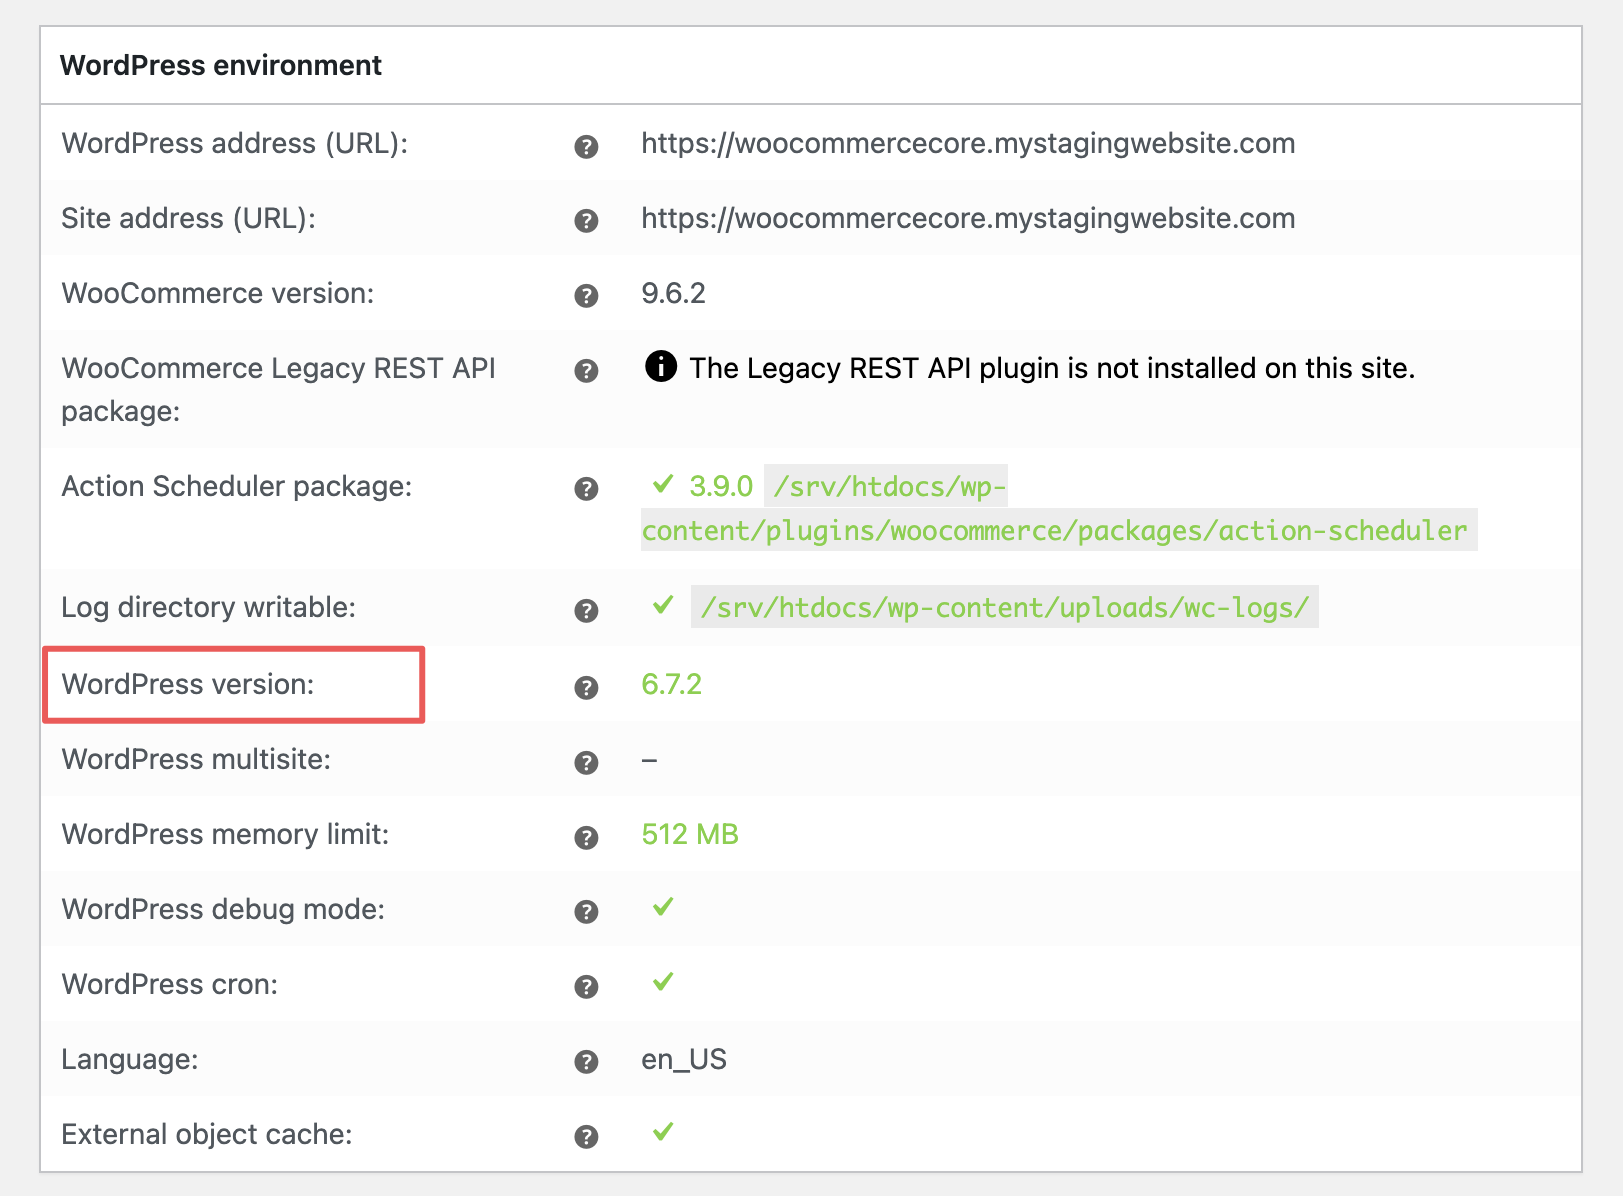Screen dimensions: 1623x1196
Task: Select the WordPress environment section header
Action: click(221, 65)
